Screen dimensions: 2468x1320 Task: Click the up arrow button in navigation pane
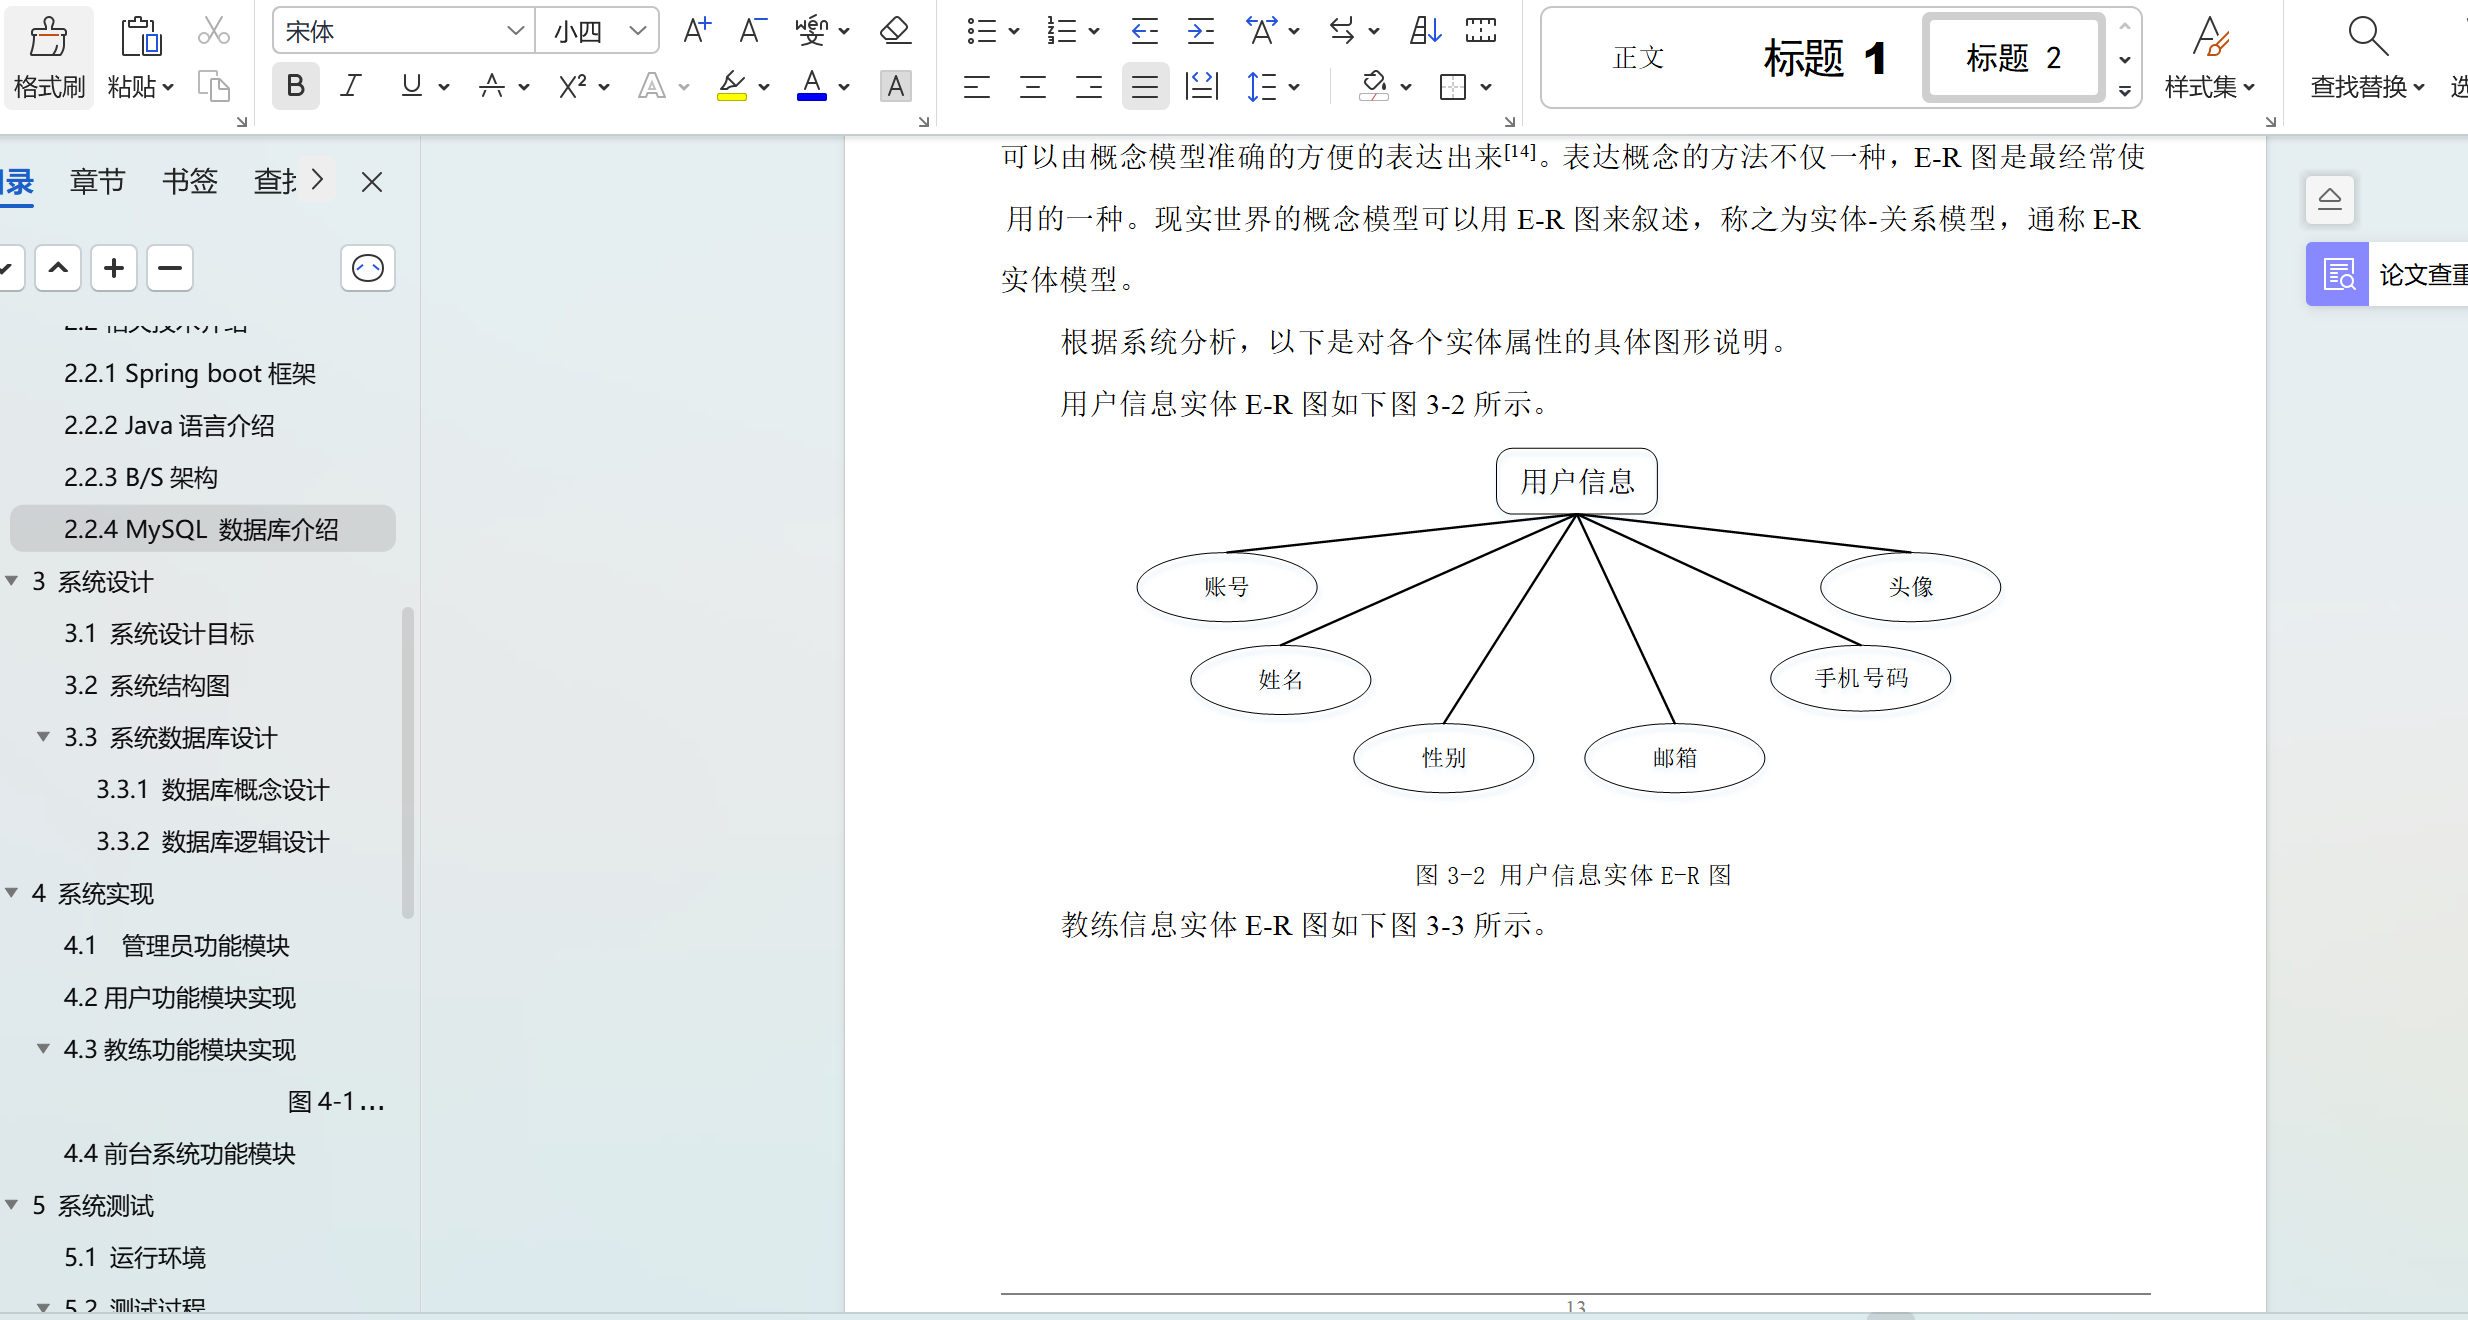58,268
